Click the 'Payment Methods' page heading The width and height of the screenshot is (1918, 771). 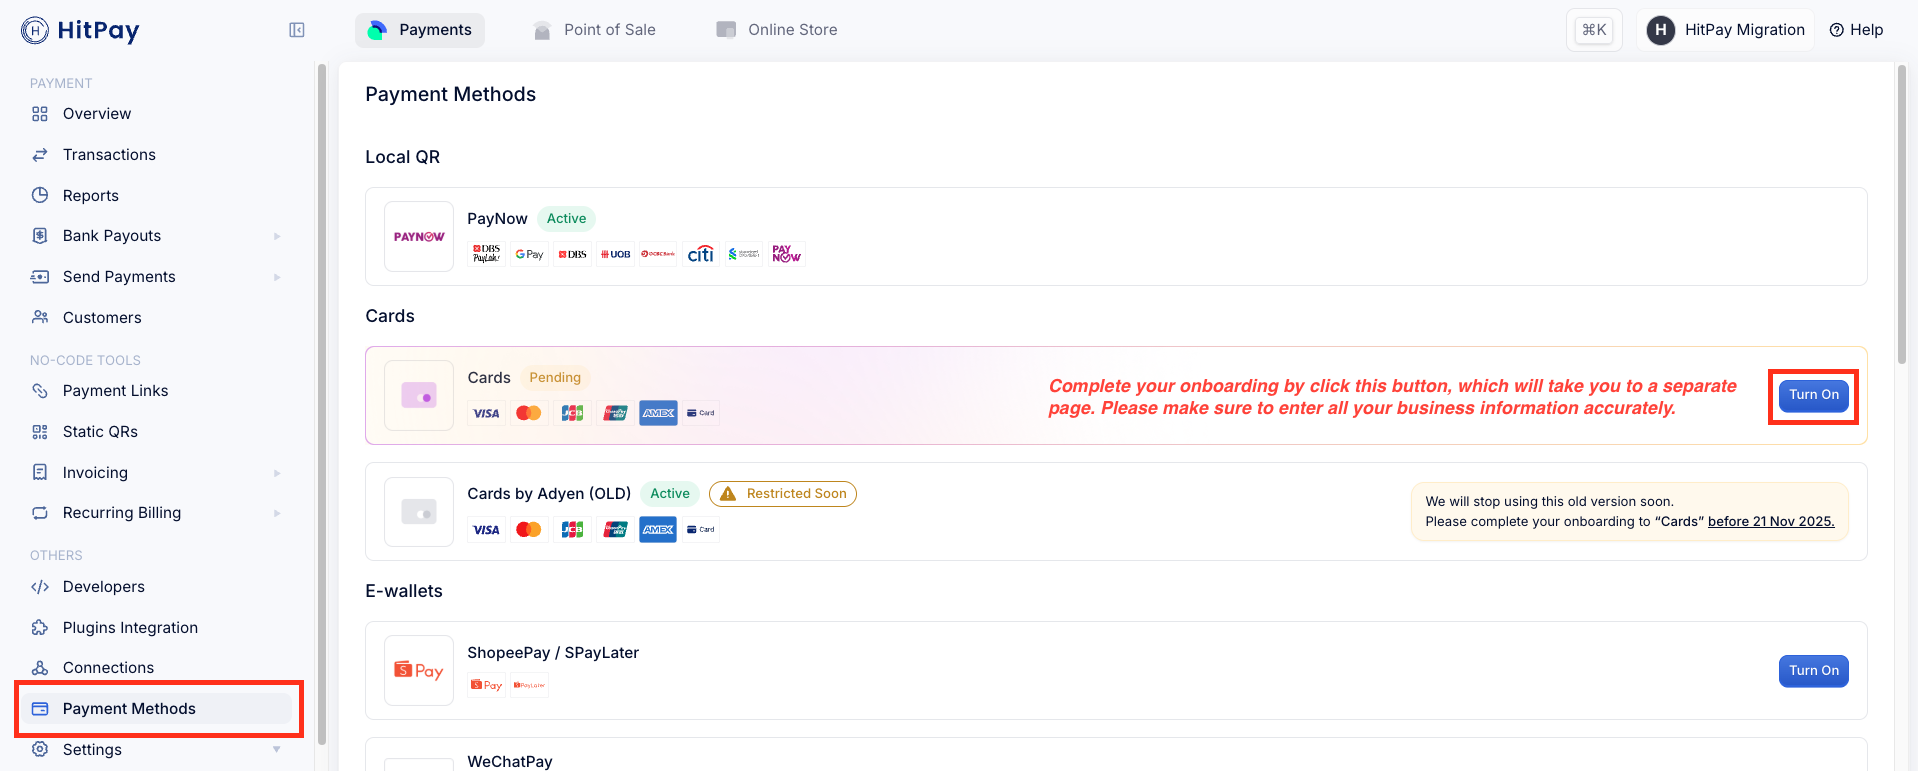pos(450,94)
